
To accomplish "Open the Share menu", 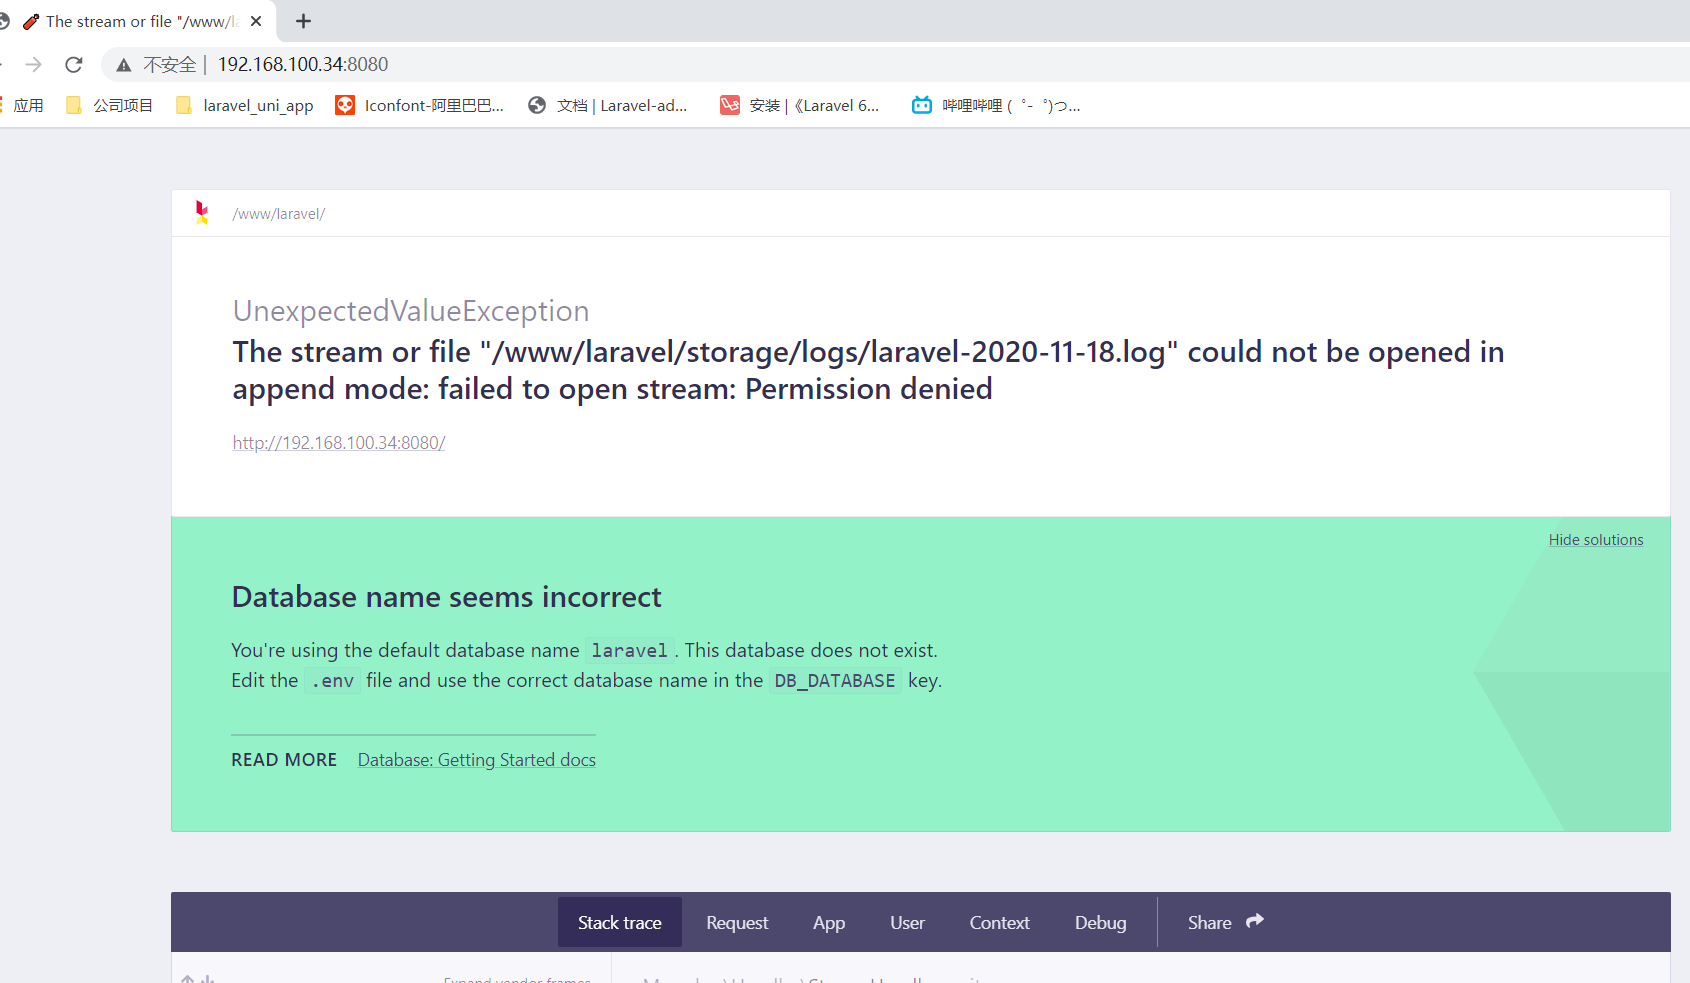I will (x=1225, y=922).
